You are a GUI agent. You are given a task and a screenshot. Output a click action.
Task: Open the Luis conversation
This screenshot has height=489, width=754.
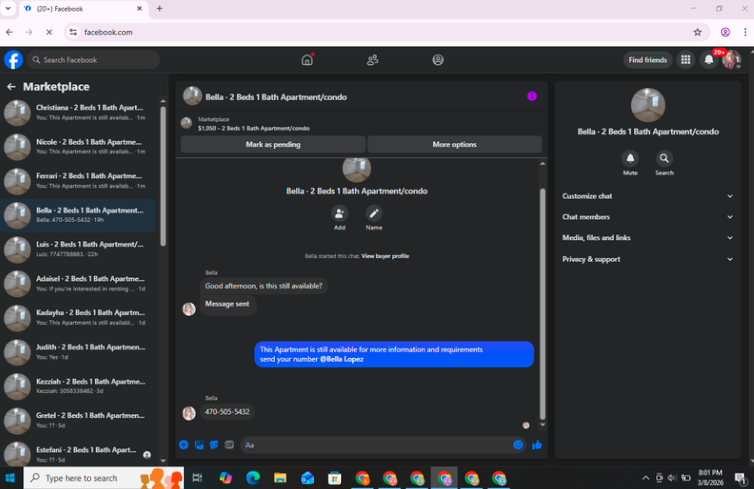tap(79, 249)
